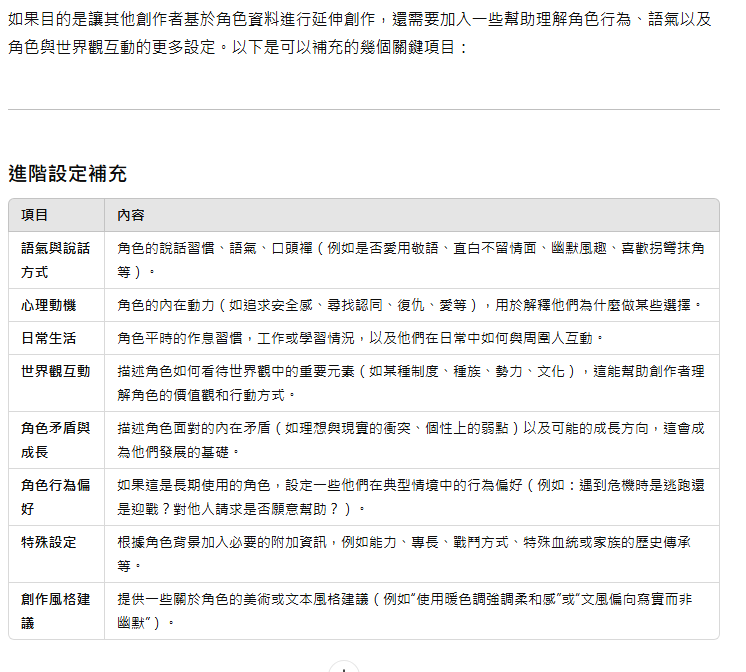Select the 日常生活 row label

pos(49,338)
